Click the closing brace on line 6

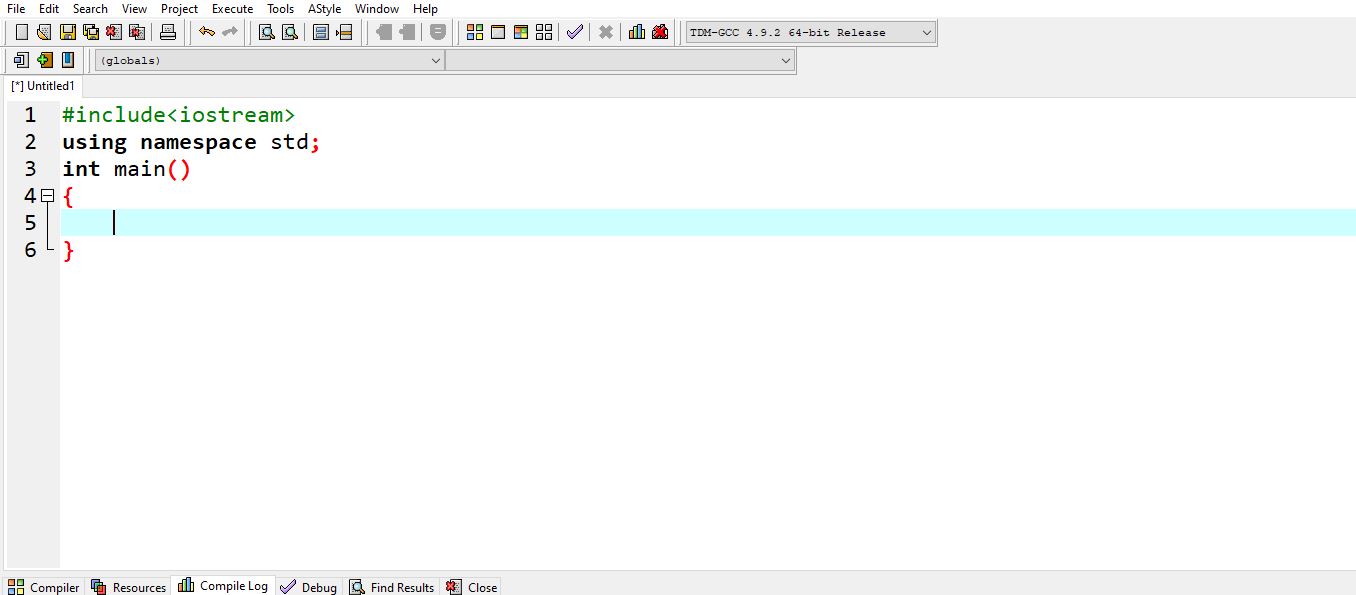[x=68, y=250]
